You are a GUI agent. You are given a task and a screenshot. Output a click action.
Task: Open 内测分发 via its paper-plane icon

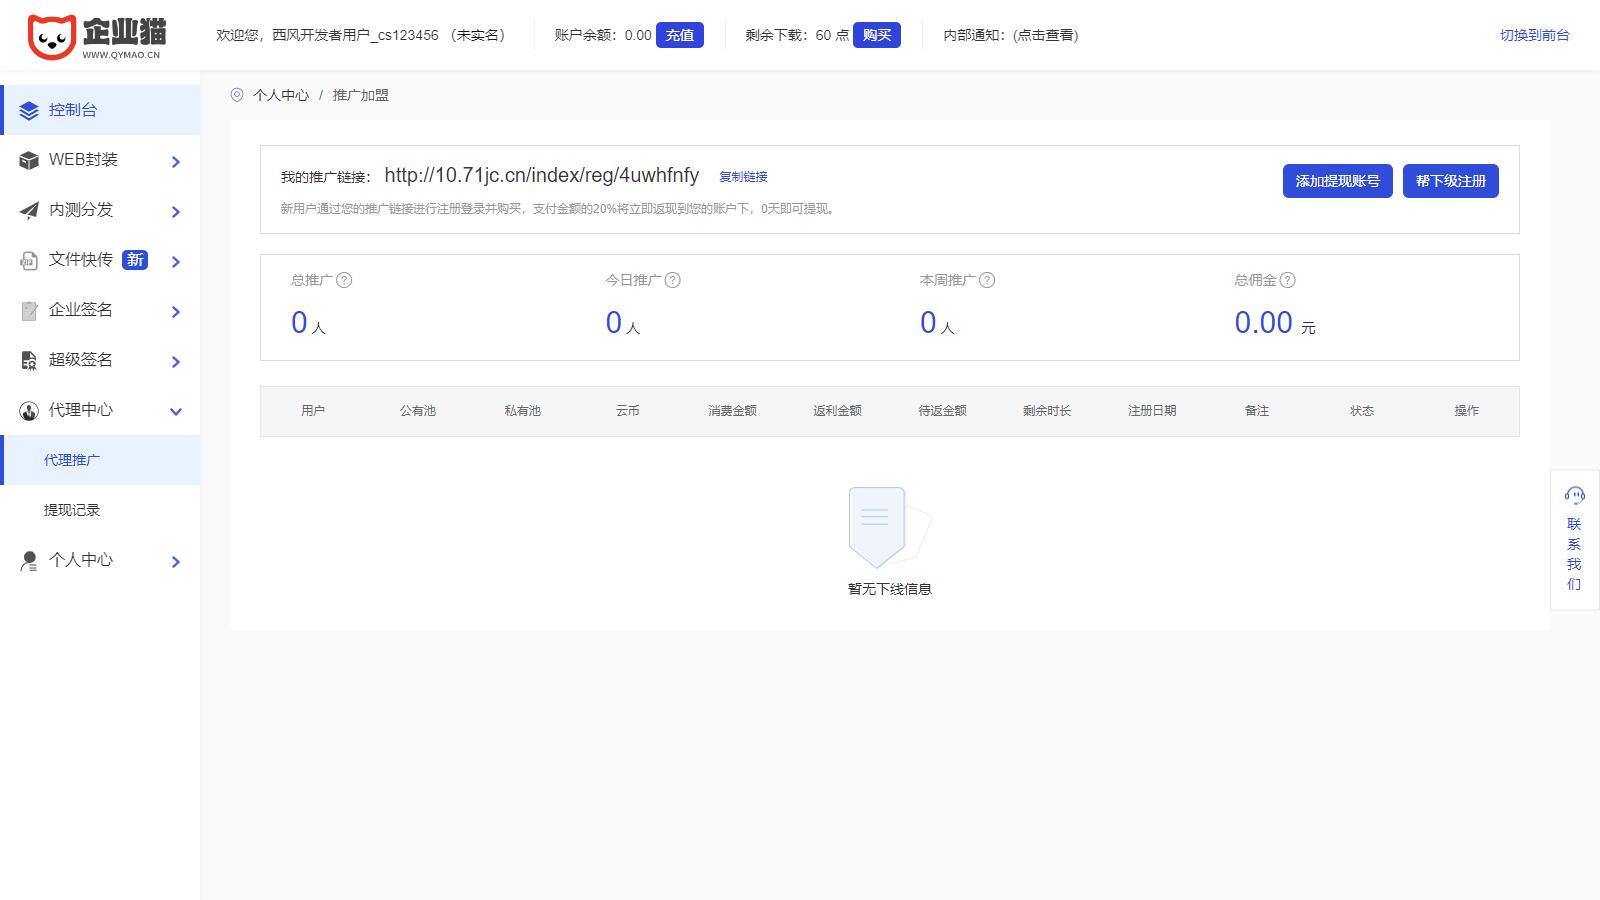point(29,210)
